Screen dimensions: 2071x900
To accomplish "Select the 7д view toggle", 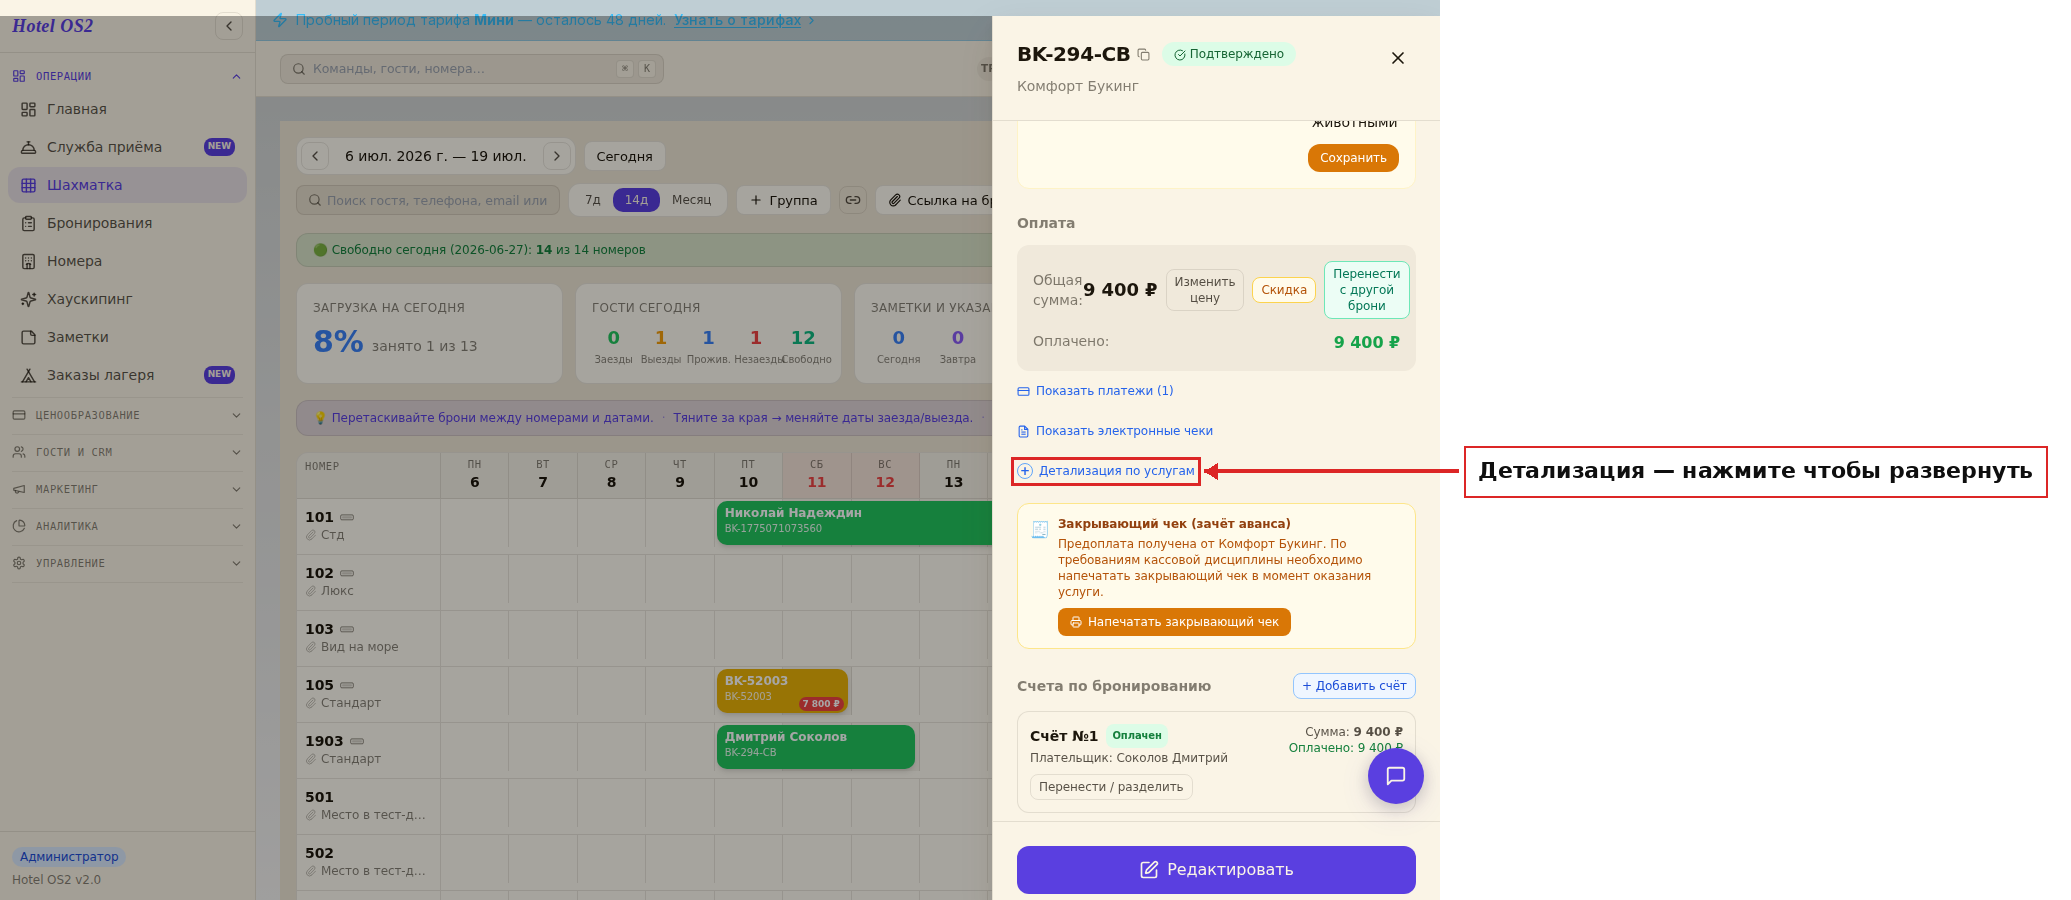I will pyautogui.click(x=593, y=200).
